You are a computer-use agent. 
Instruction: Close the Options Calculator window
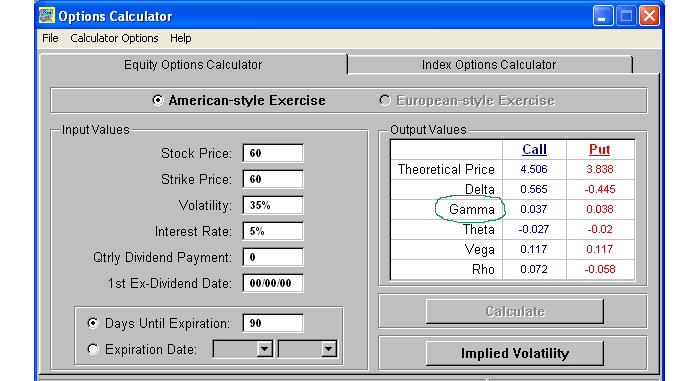(x=650, y=16)
